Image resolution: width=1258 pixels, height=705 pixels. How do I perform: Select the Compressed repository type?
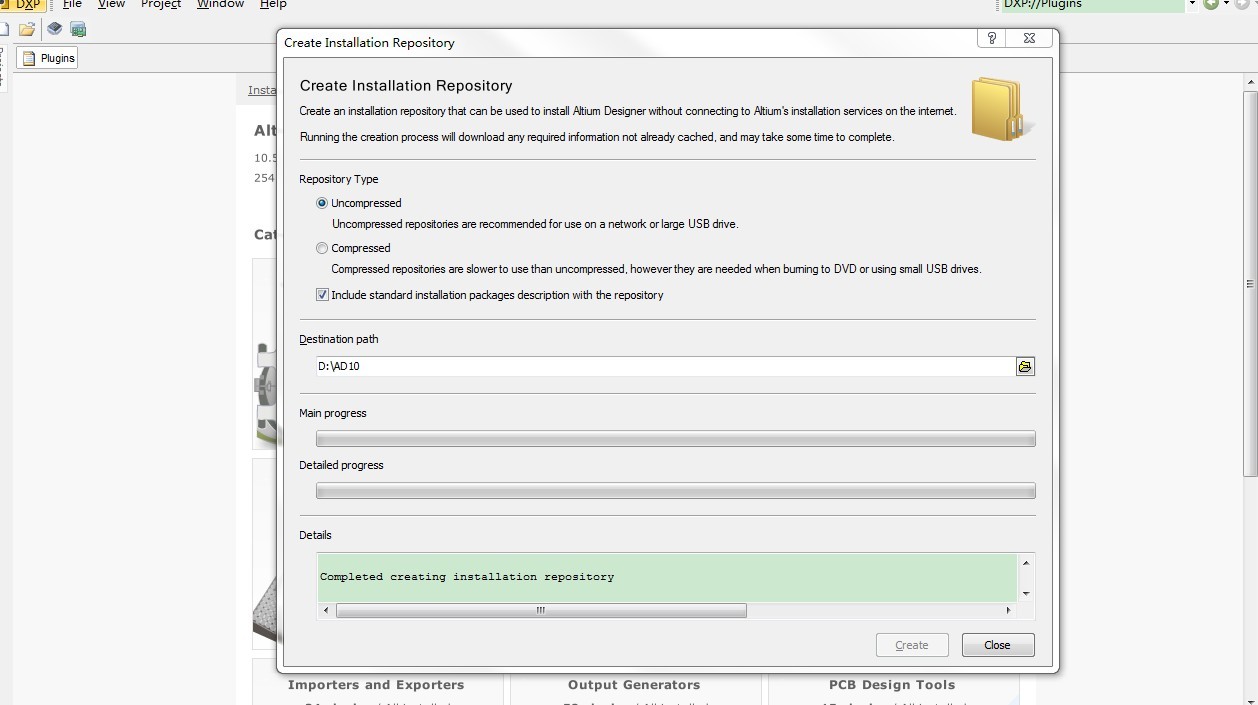(x=322, y=248)
